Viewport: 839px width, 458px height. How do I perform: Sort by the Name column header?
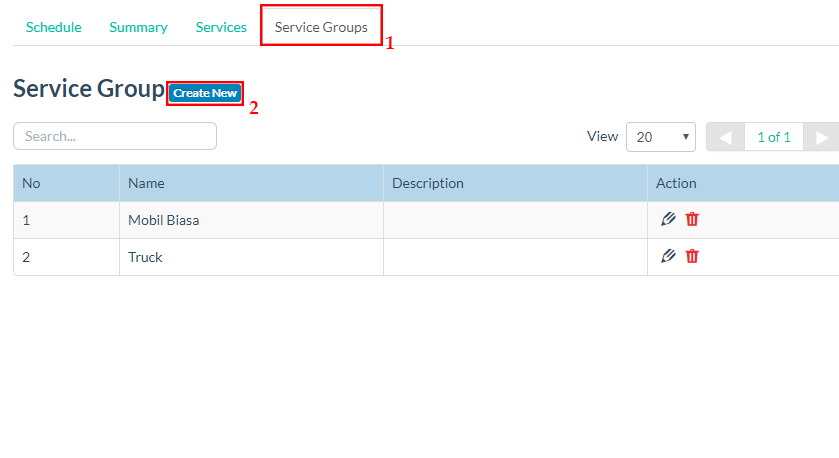pyautogui.click(x=146, y=183)
